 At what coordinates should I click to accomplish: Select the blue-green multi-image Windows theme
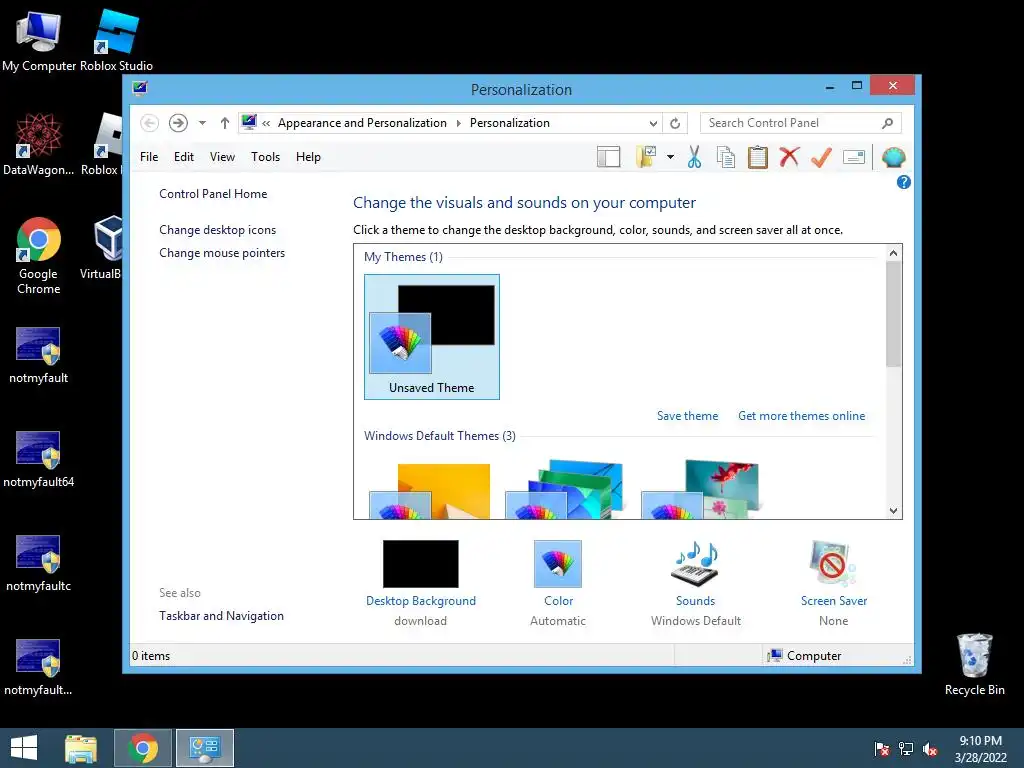tap(565, 490)
